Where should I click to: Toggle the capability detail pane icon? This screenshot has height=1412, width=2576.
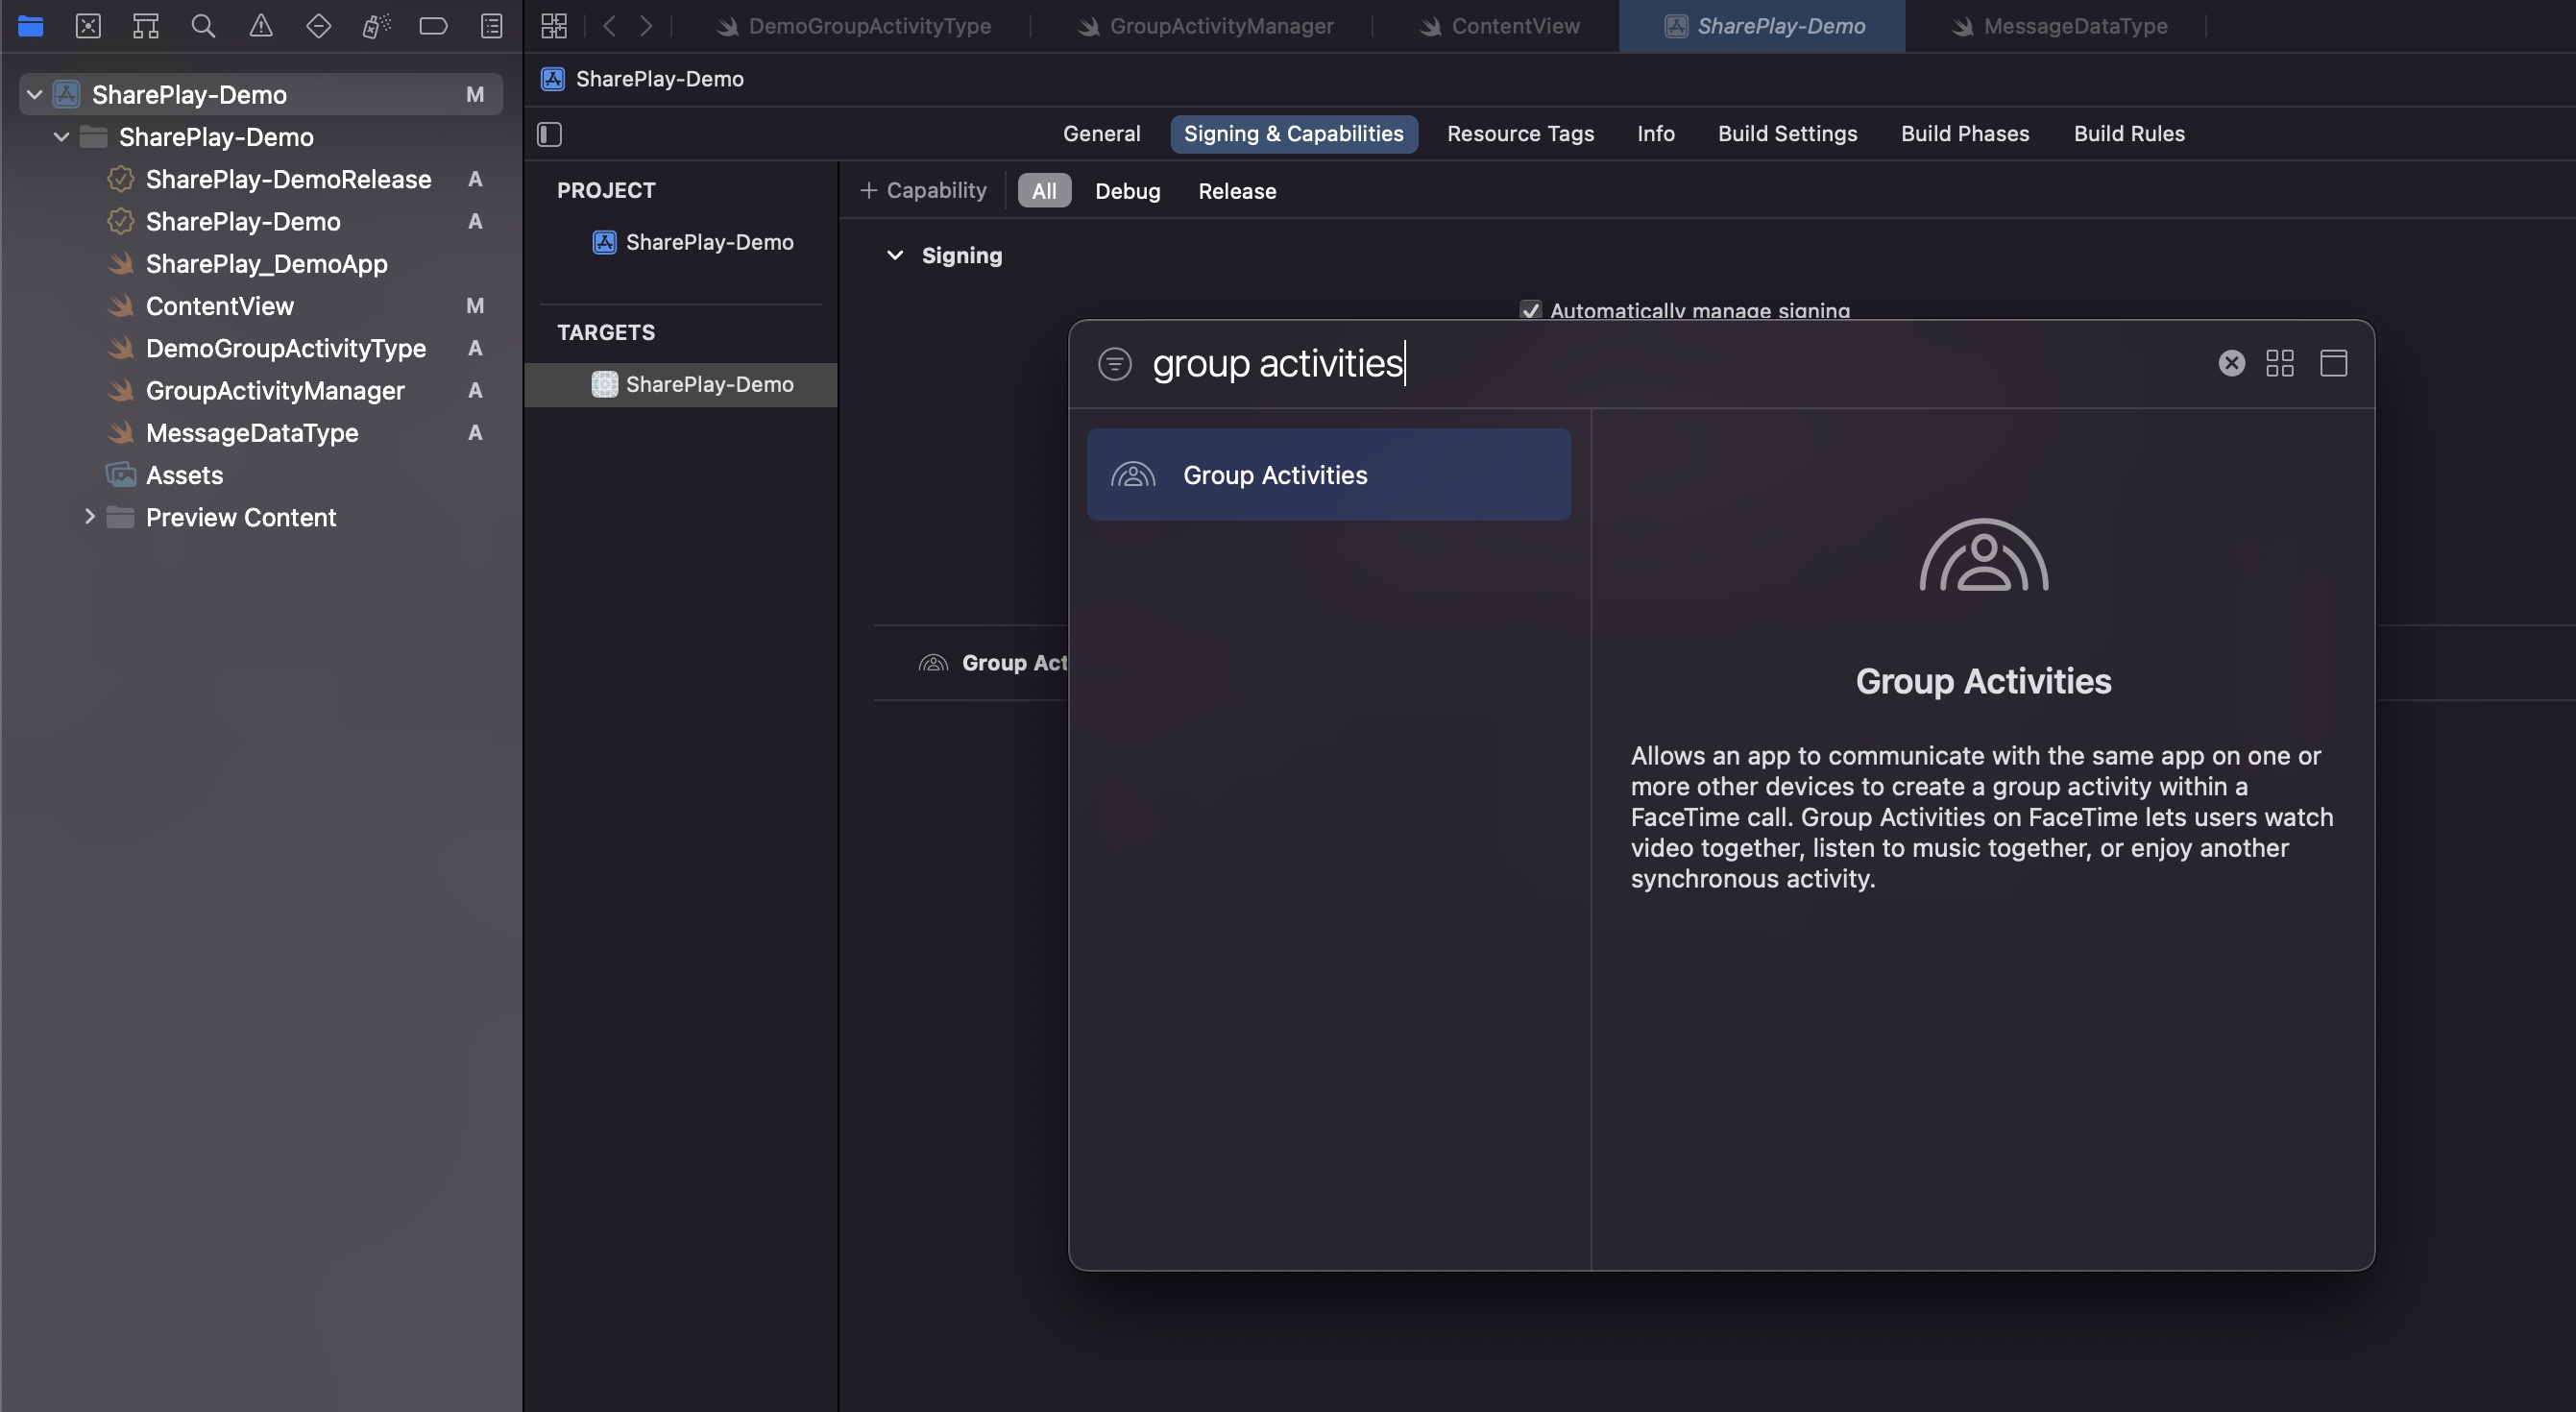(x=2333, y=363)
